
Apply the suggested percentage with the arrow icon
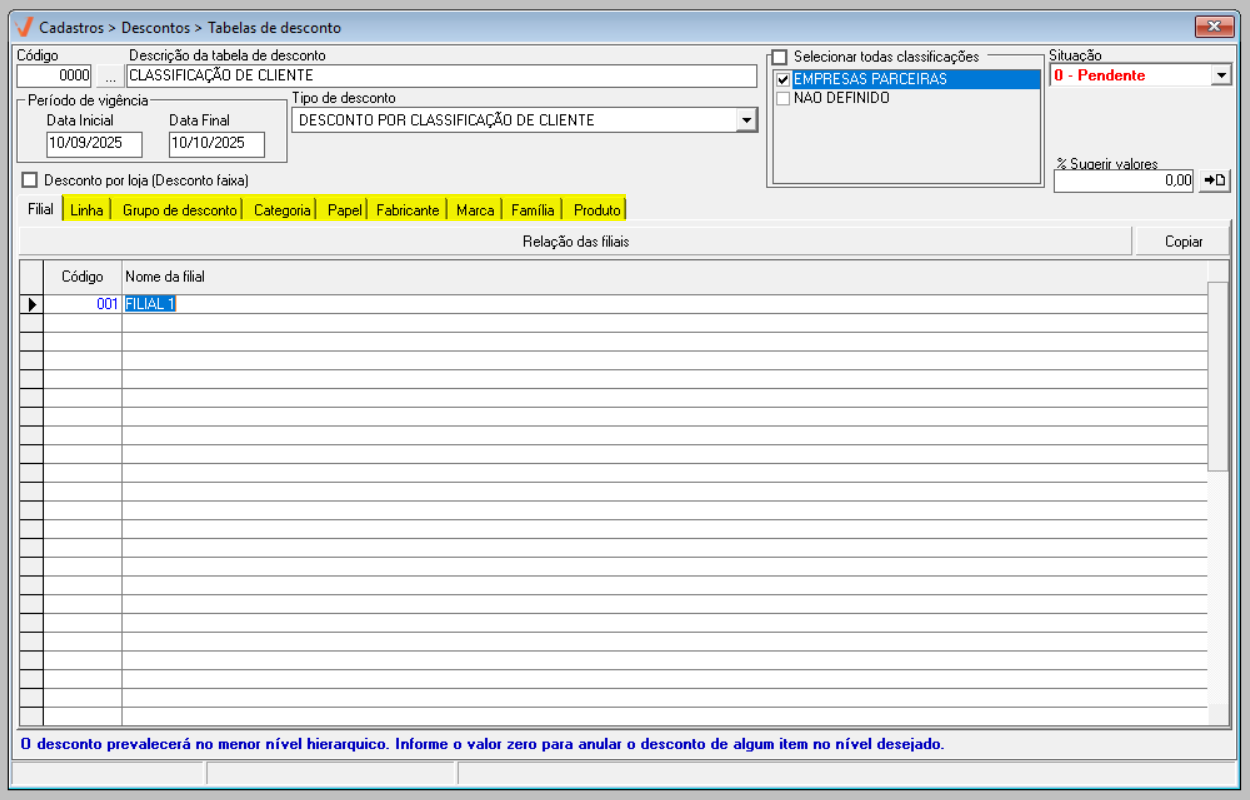point(1214,180)
